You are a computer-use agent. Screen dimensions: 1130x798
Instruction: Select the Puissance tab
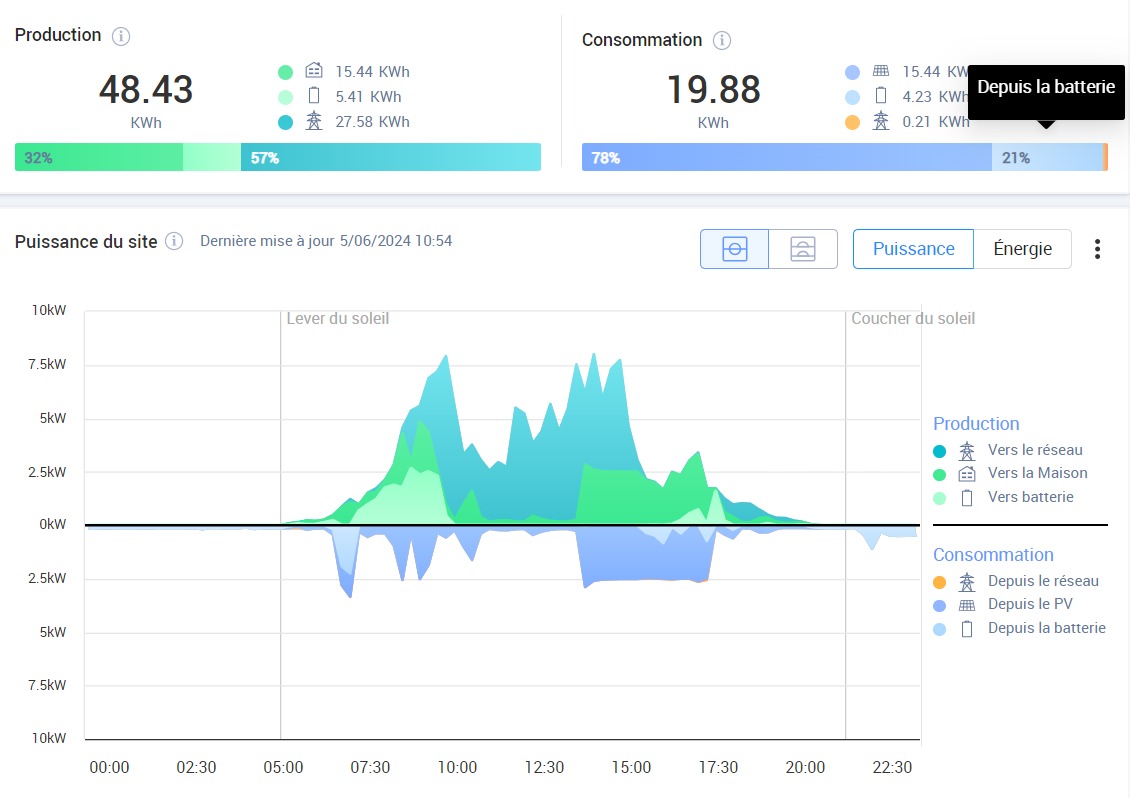(x=913, y=249)
